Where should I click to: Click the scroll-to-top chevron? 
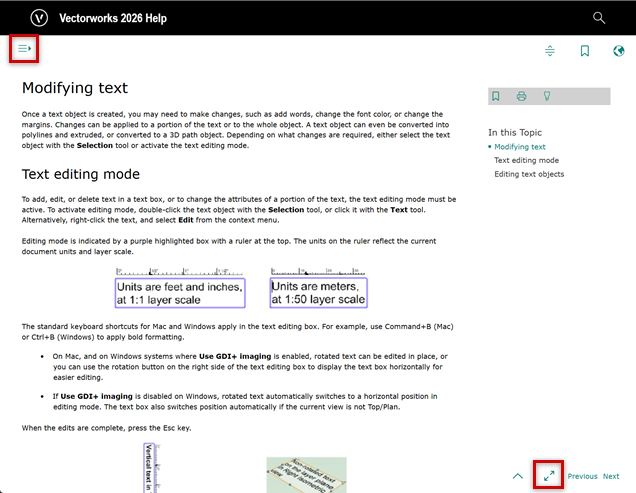[517, 476]
